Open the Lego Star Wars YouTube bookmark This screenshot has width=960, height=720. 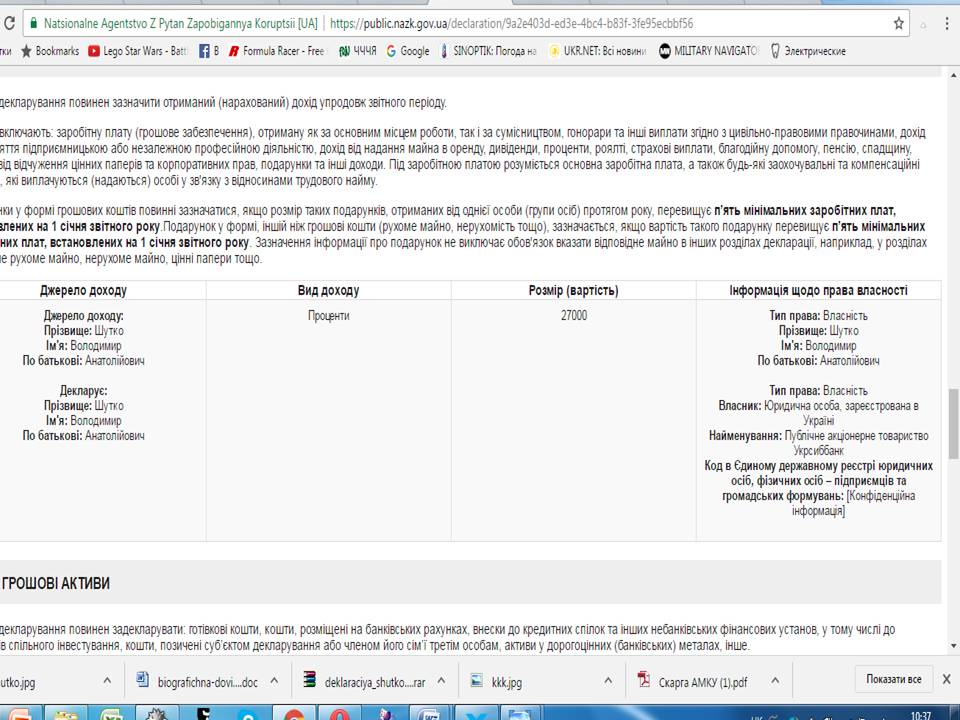pyautogui.click(x=138, y=51)
